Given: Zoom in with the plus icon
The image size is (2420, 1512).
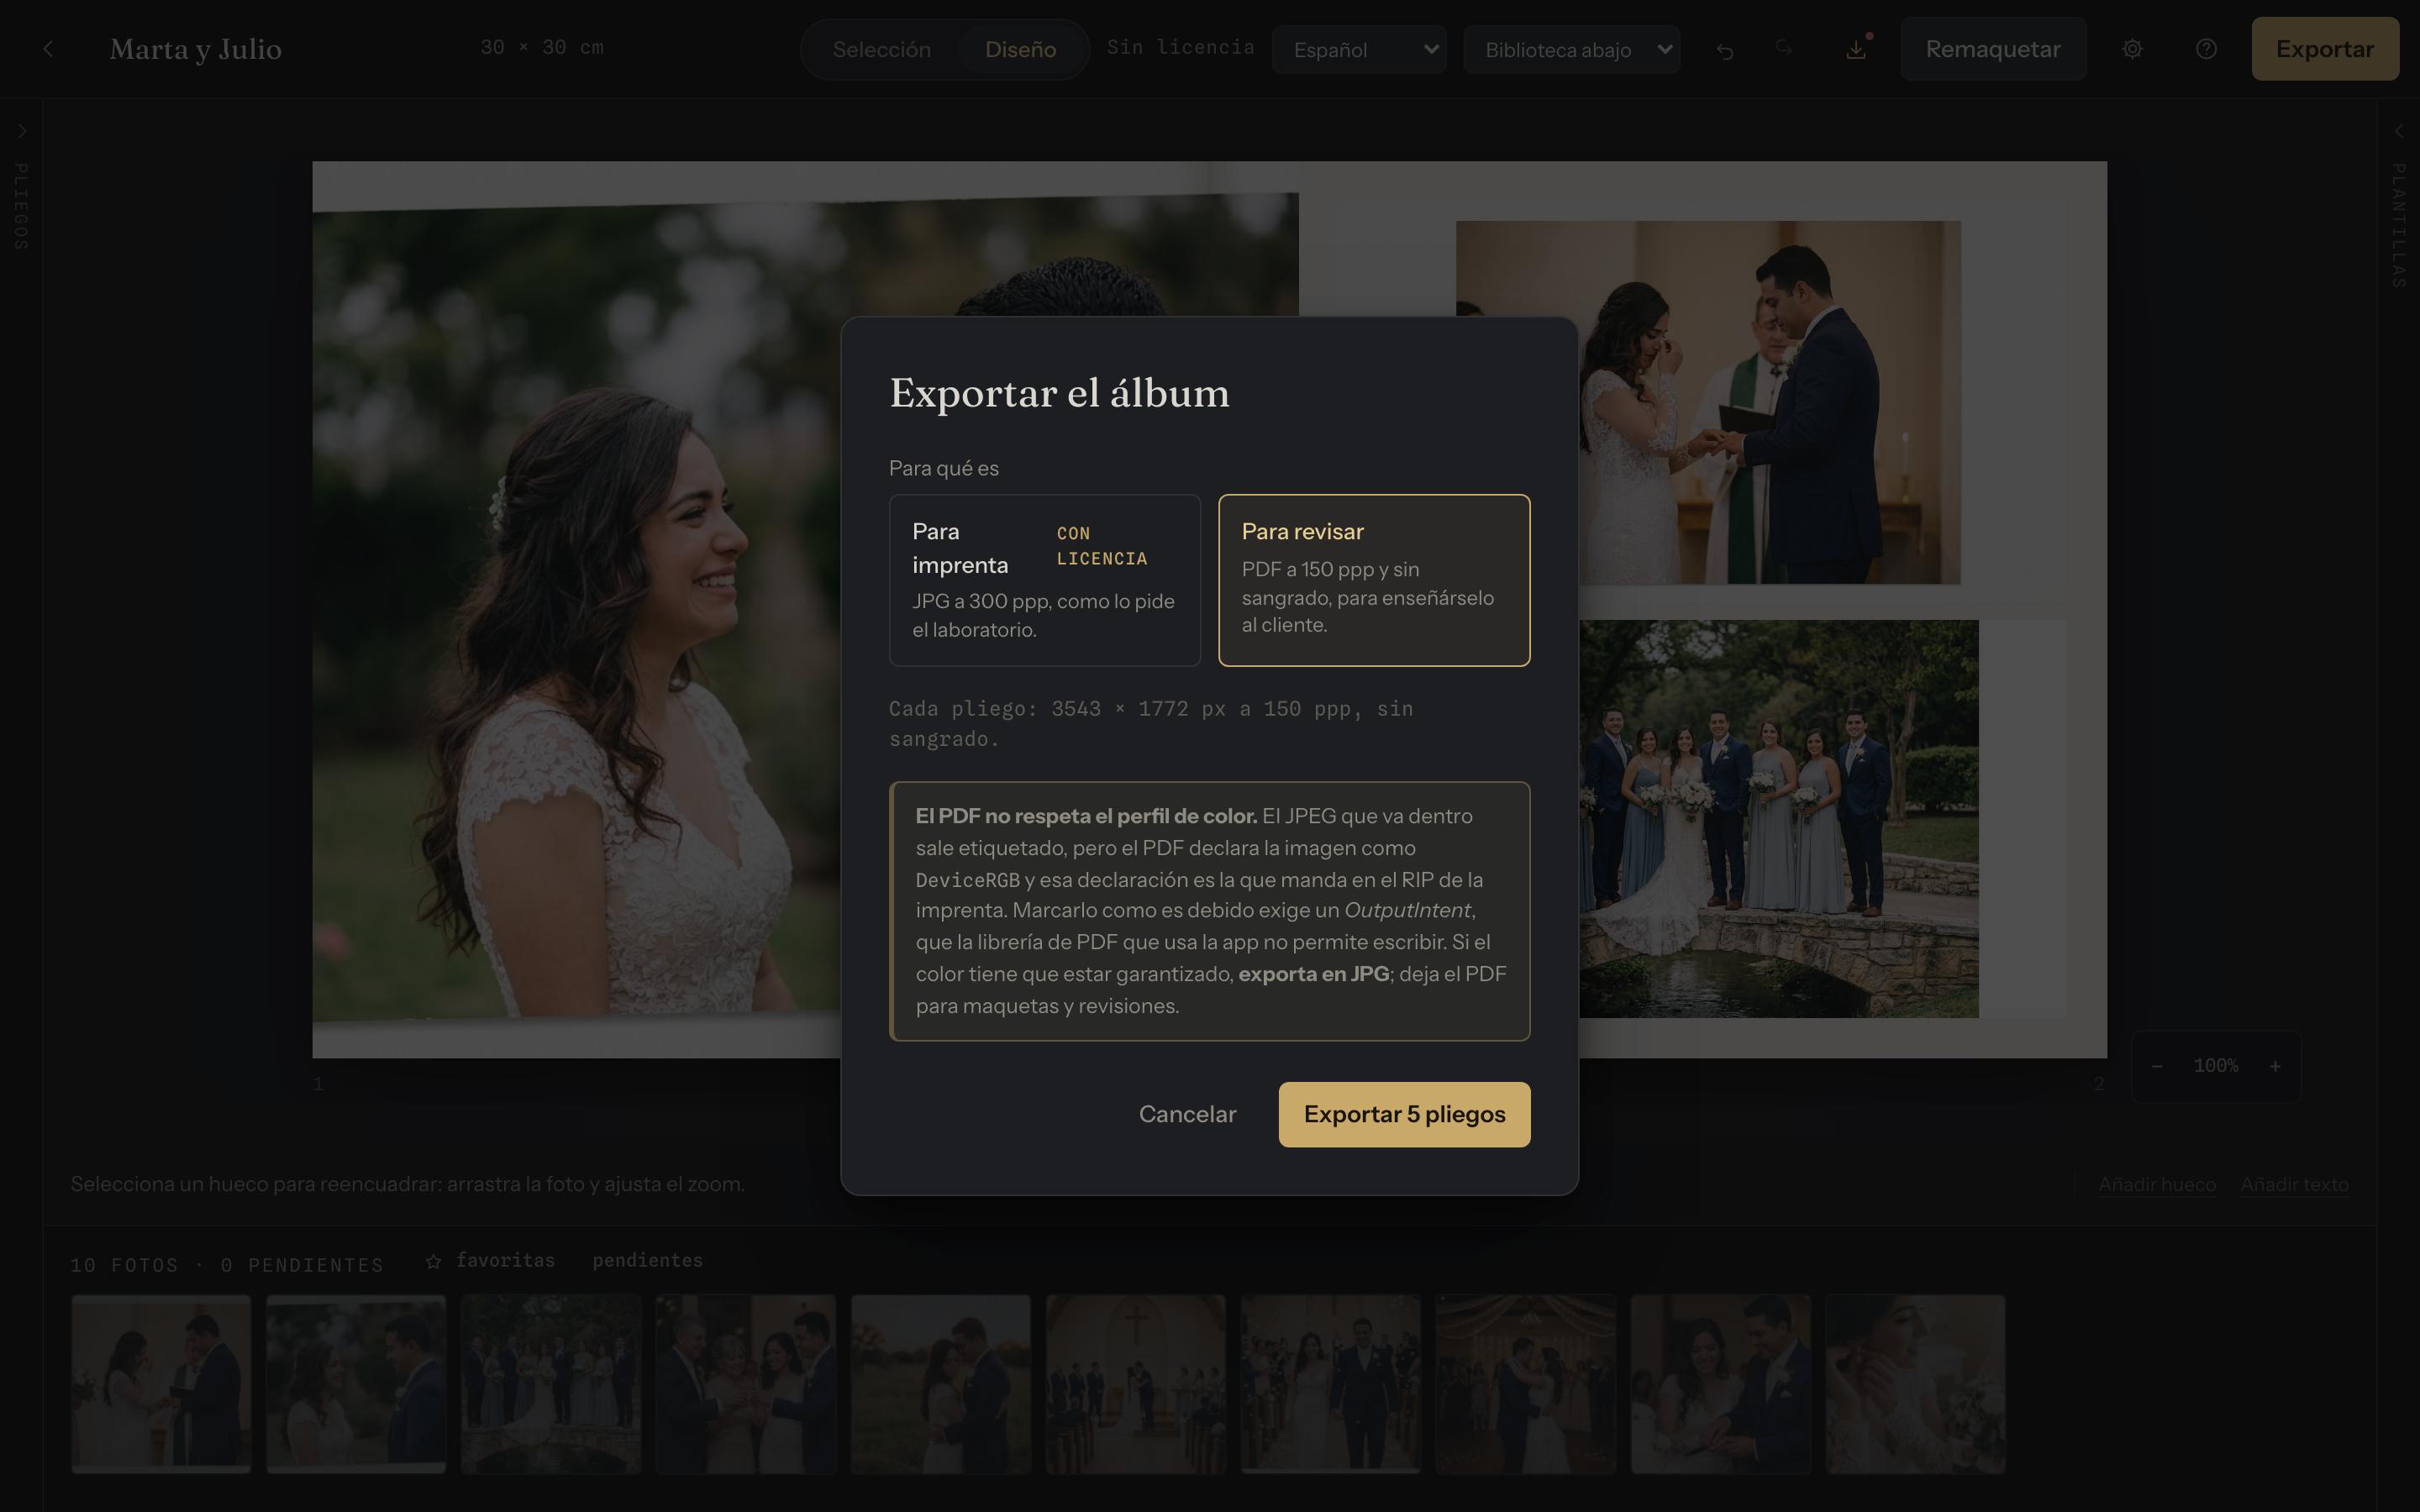Looking at the screenshot, I should [x=2275, y=1066].
